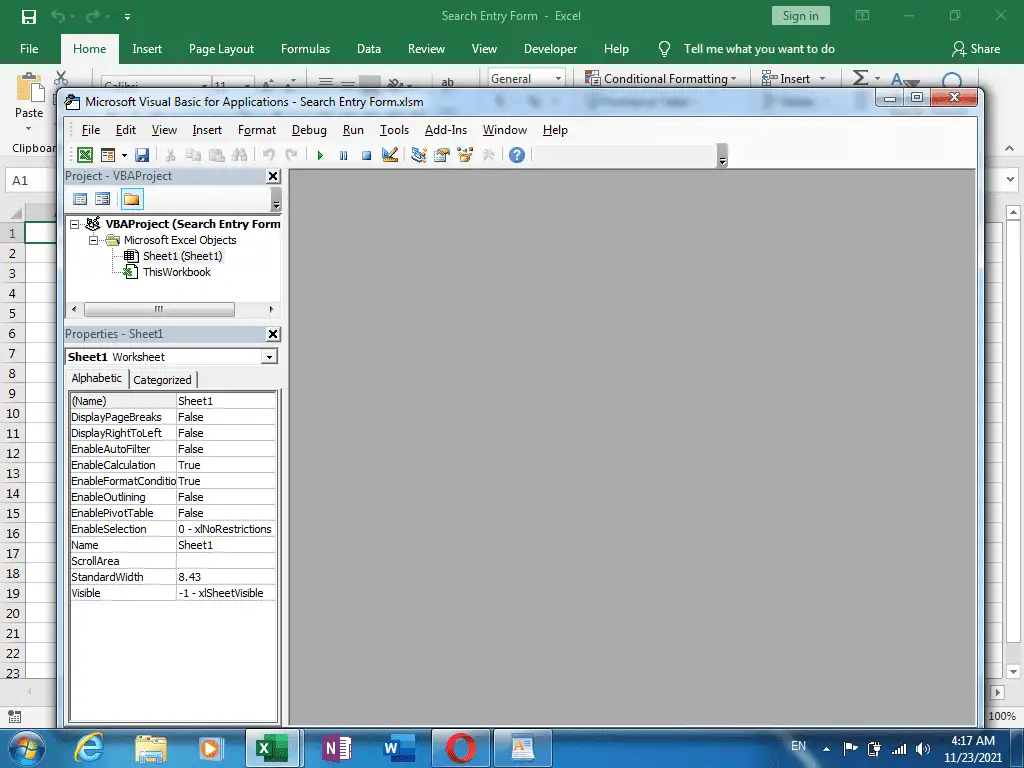This screenshot has height=768, width=1024.
Task: Click volume speaker icon in system tray
Action: 923,749
